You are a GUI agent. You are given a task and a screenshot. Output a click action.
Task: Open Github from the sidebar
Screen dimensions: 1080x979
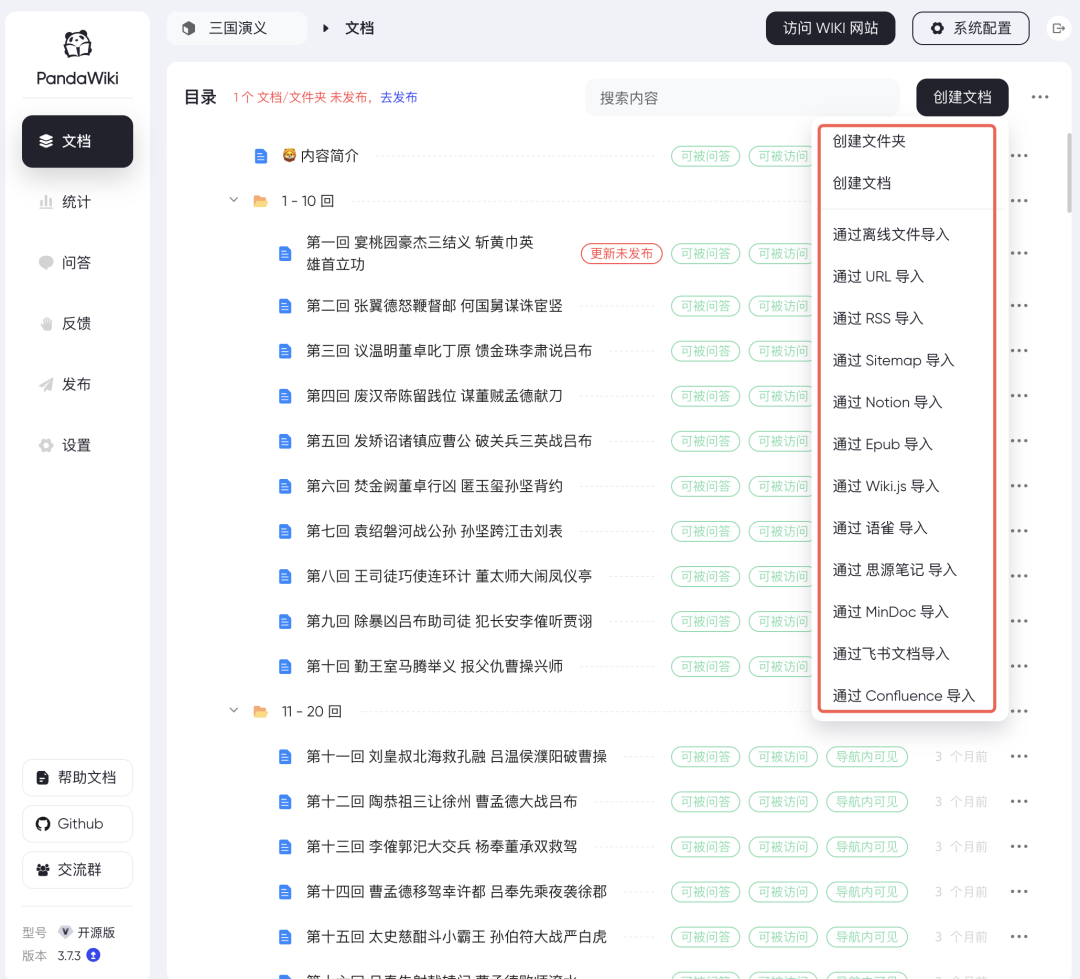coord(77,823)
